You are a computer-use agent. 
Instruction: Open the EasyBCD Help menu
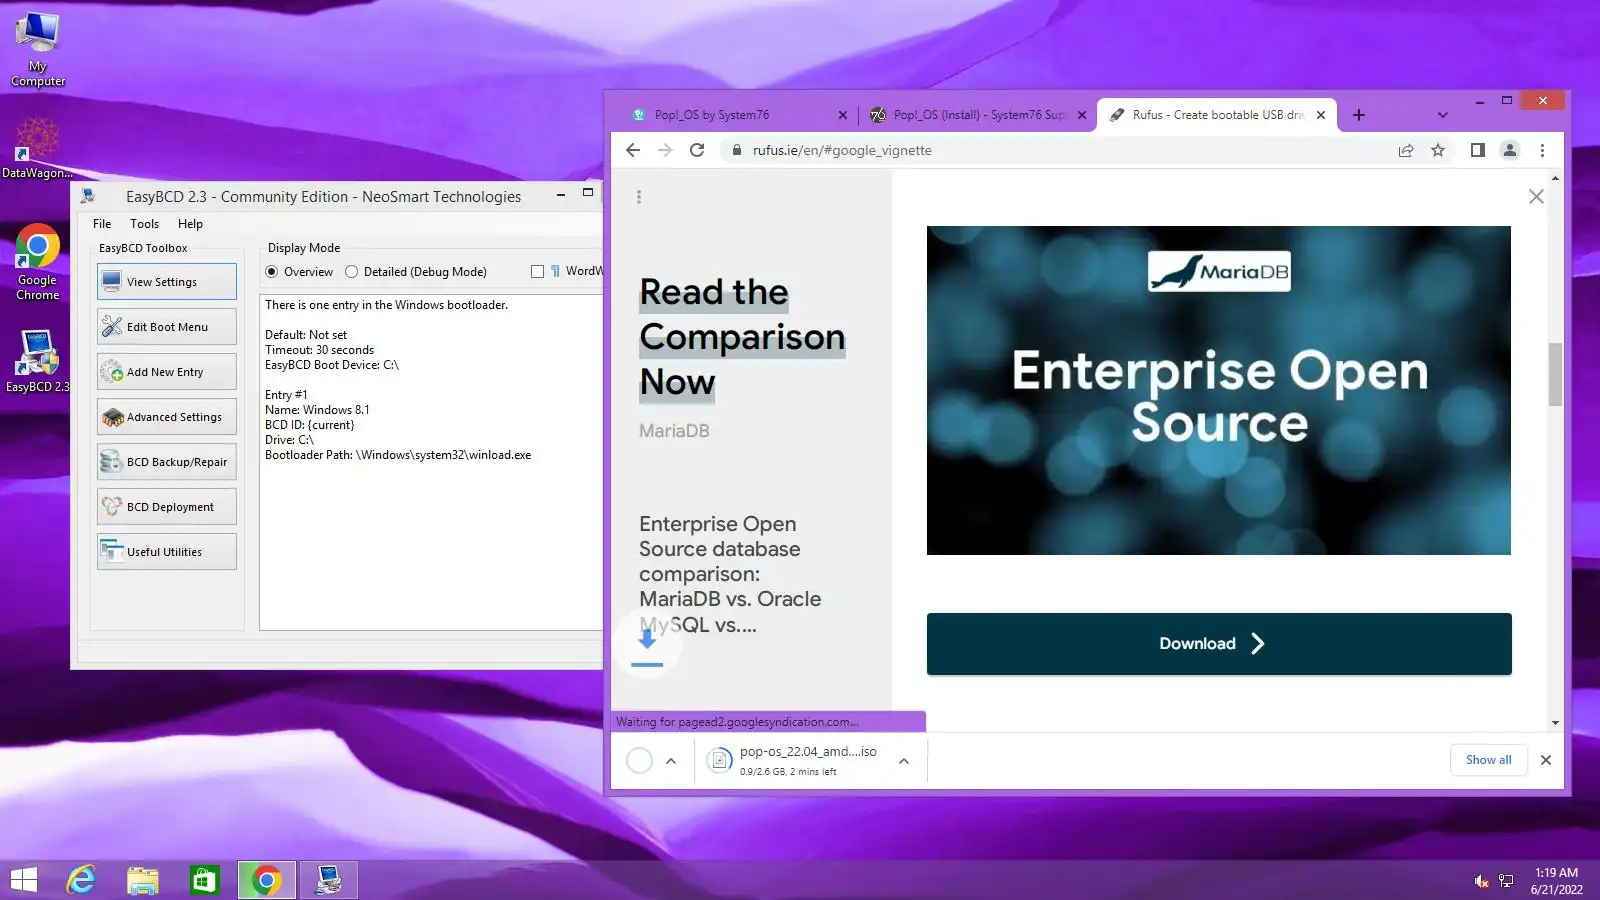(190, 224)
